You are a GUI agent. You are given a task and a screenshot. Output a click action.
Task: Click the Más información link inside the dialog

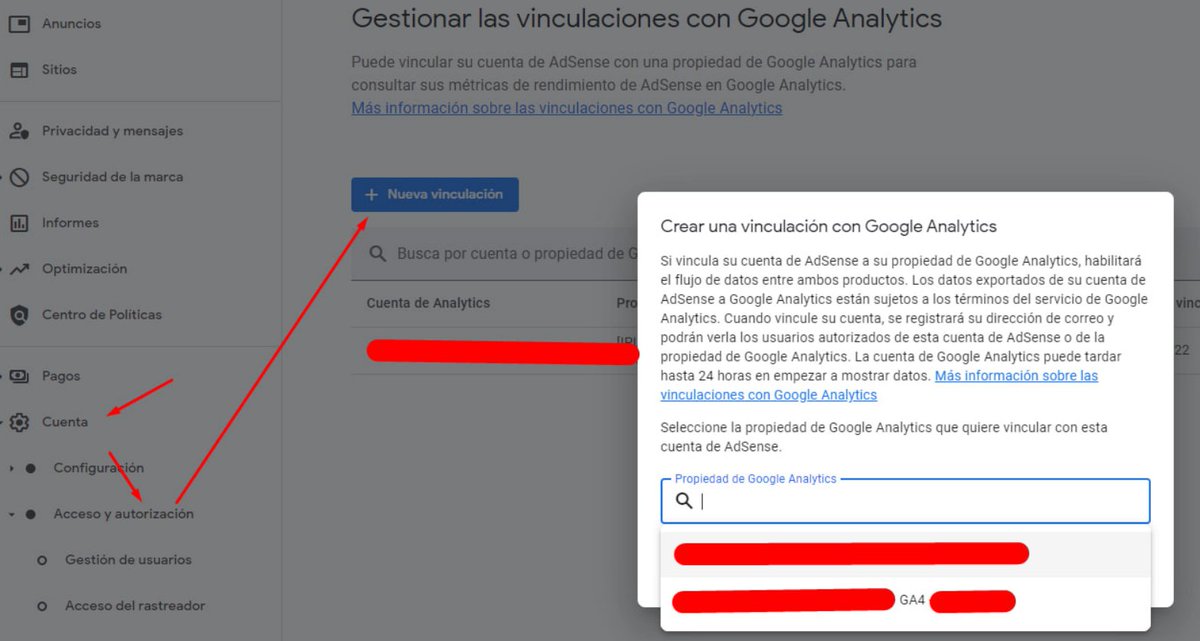1016,375
